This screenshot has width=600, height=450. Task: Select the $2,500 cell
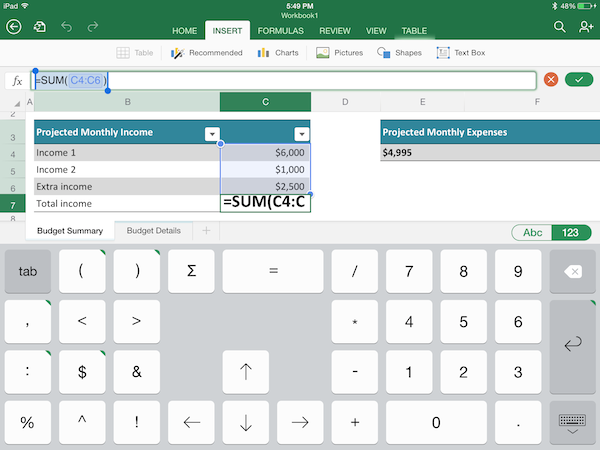pyautogui.click(x=265, y=186)
